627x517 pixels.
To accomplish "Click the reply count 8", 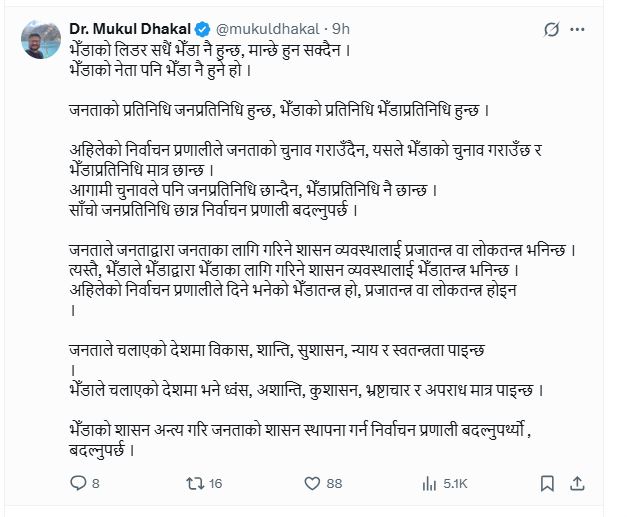I will coord(95,485).
